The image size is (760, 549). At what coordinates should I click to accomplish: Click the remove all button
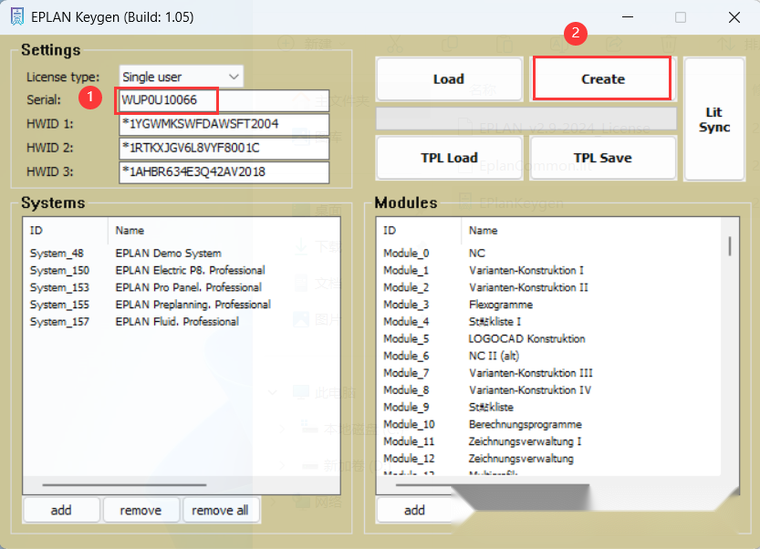click(x=220, y=510)
